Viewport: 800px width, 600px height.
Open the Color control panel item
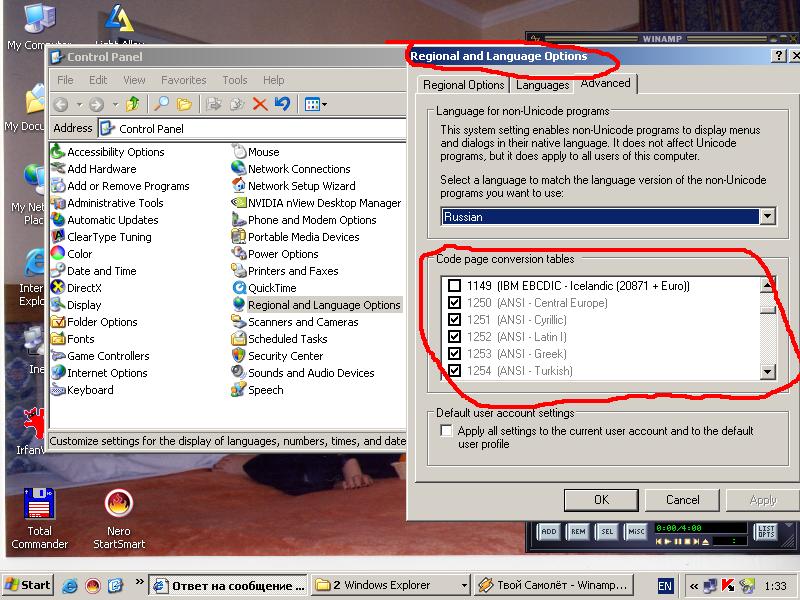pyautogui.click(x=72, y=254)
